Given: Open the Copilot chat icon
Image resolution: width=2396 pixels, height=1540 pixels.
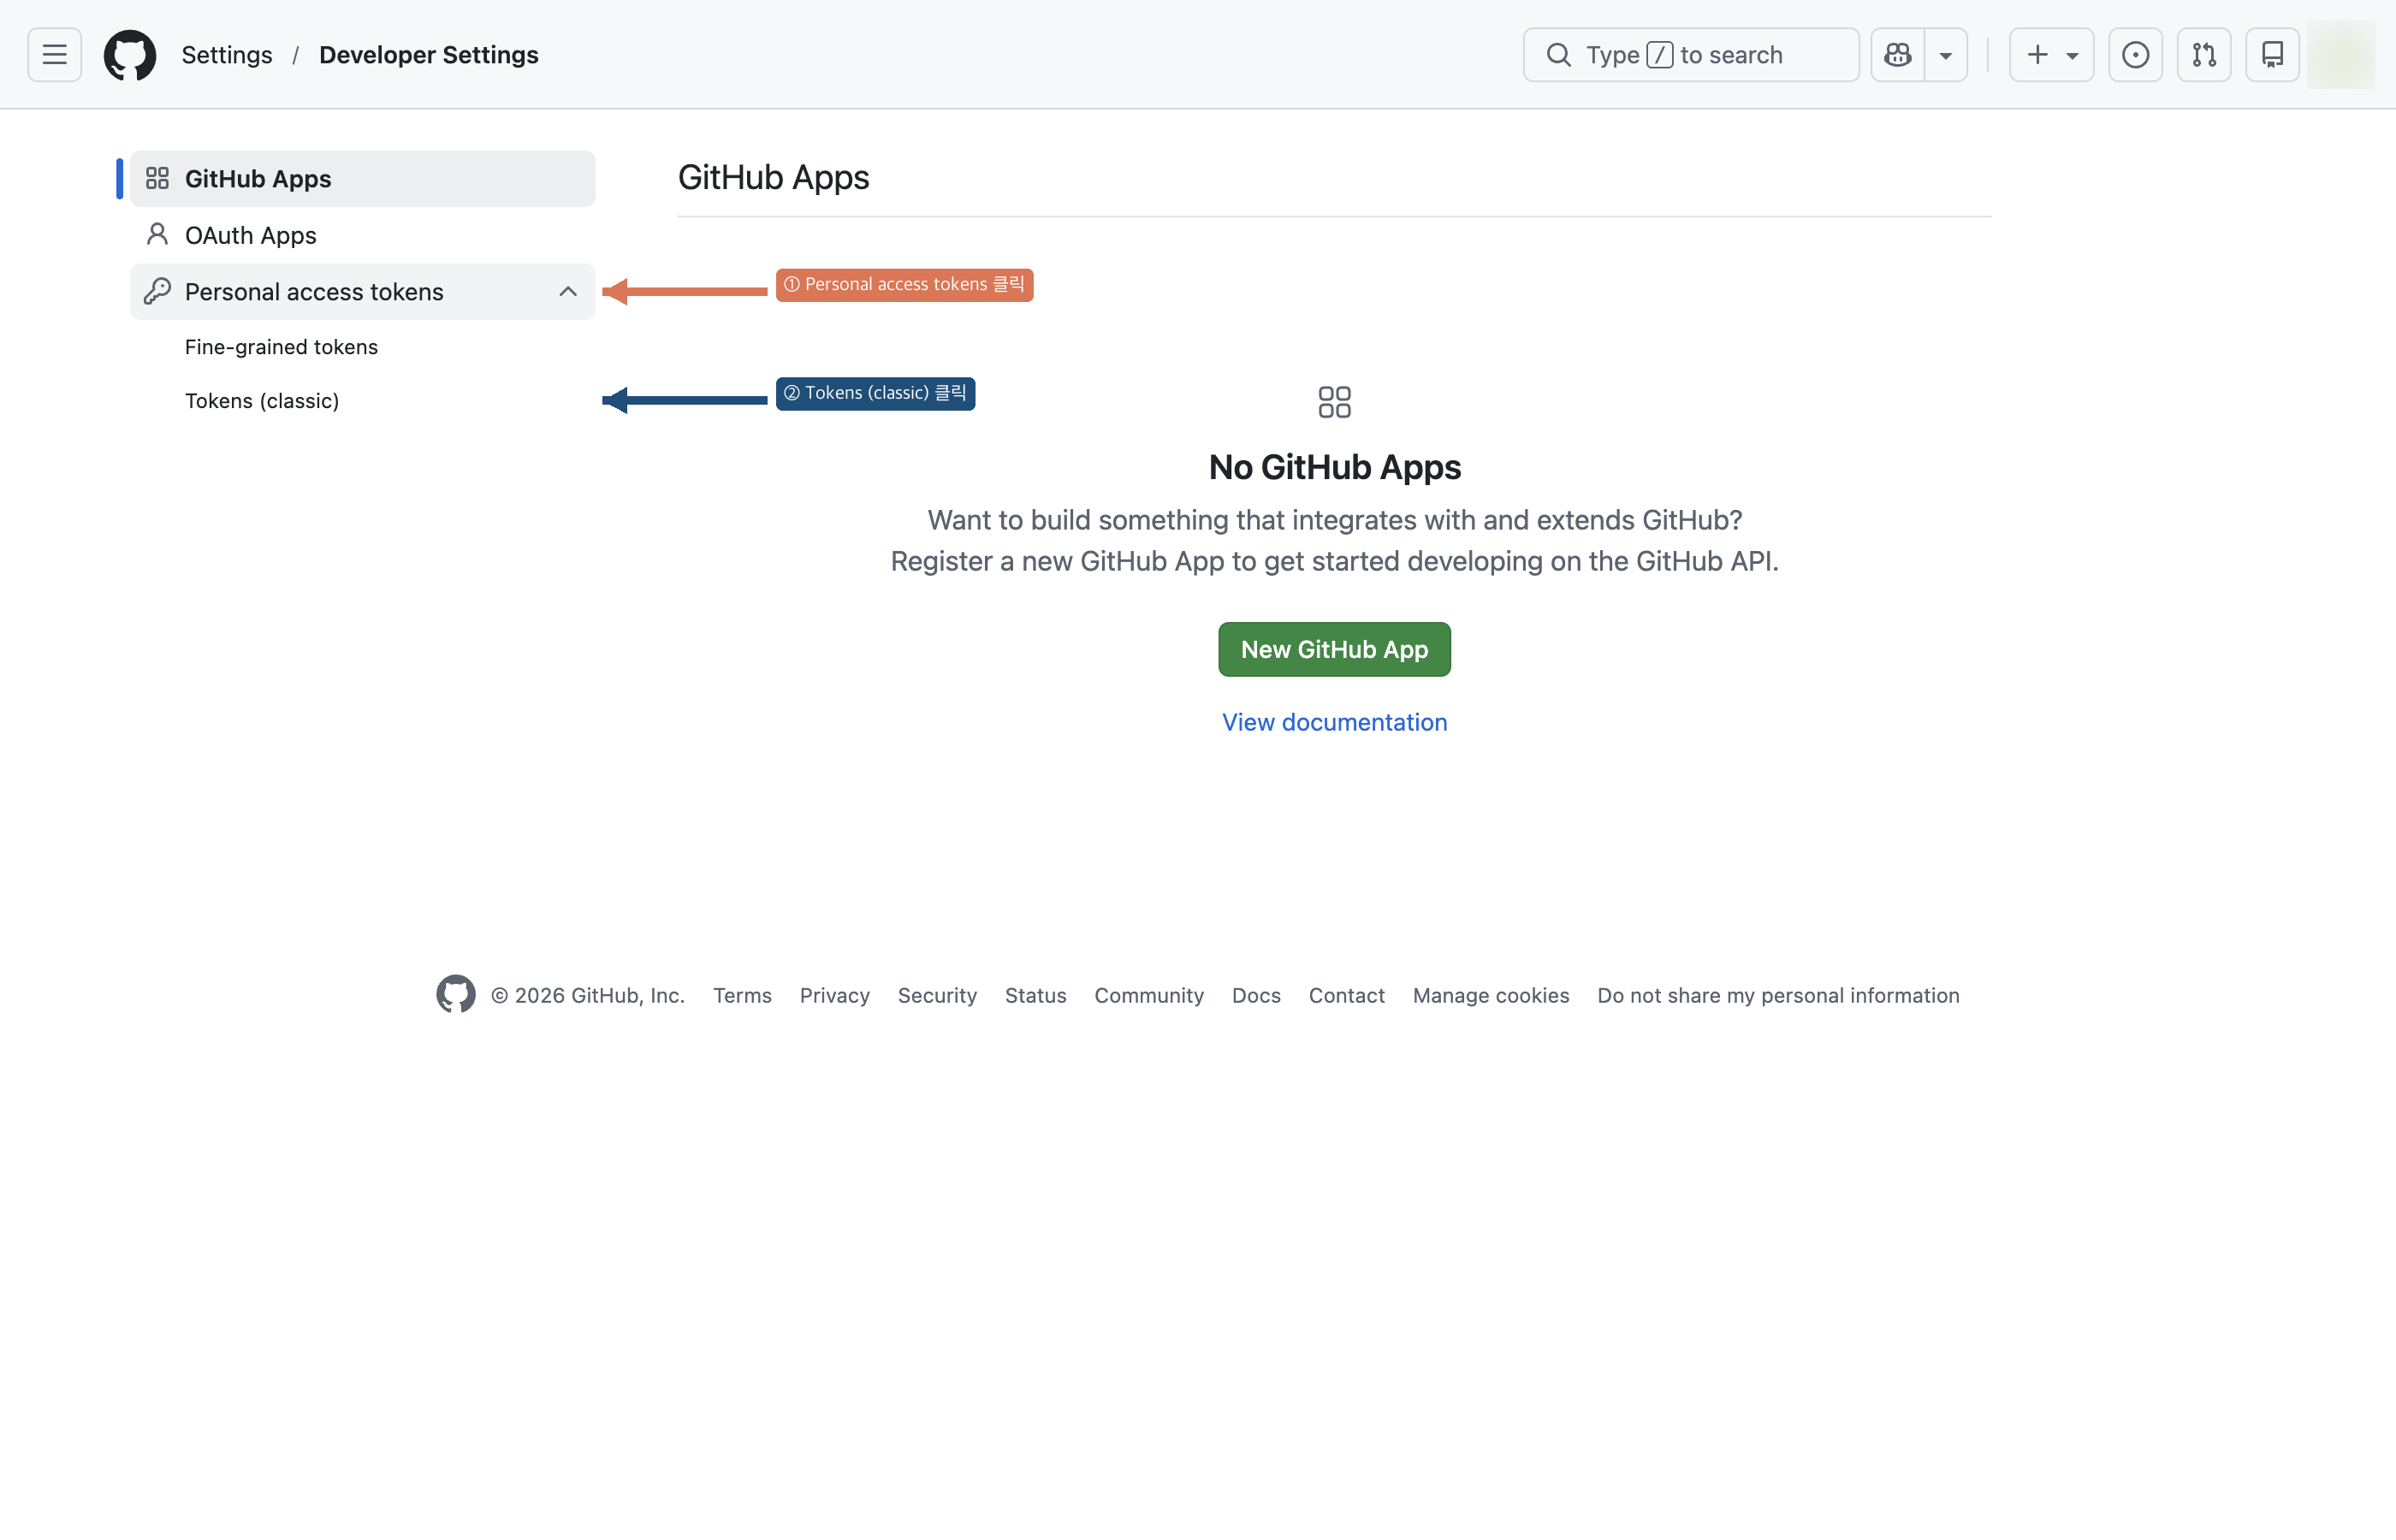Looking at the screenshot, I should (x=1897, y=55).
